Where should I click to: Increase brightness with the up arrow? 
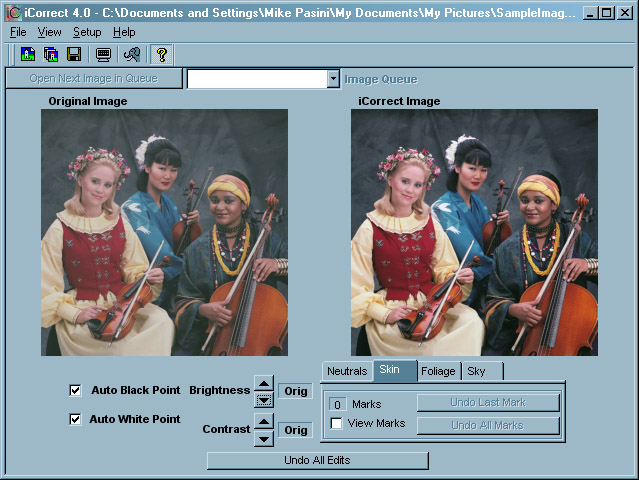tap(264, 383)
